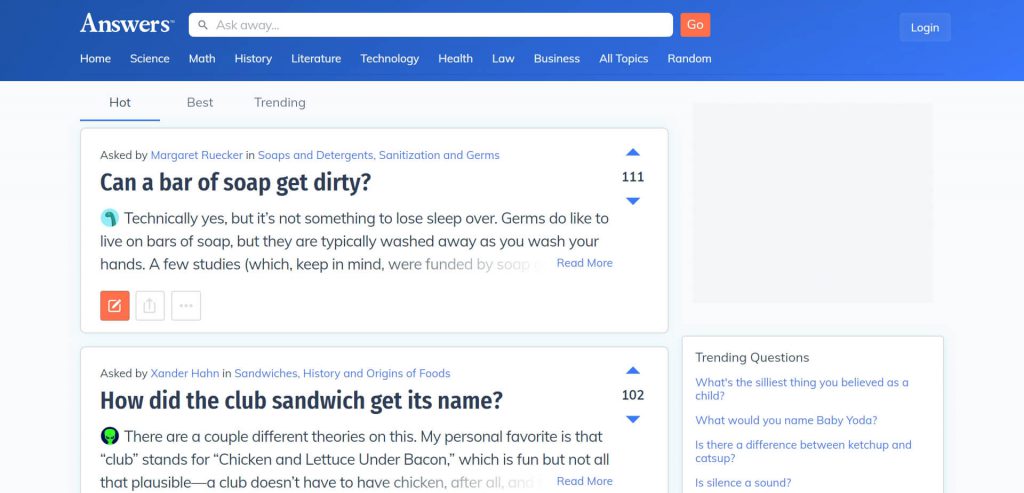Screen dimensions: 1024x493
Task: Switch to the Trending tab
Action: [x=280, y=102]
